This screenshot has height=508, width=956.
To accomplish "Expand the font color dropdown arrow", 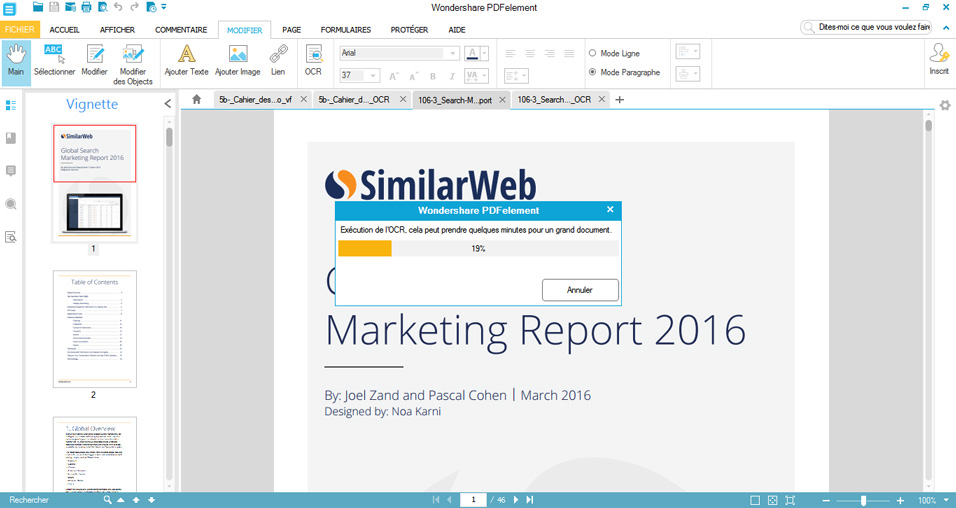I will coord(485,54).
